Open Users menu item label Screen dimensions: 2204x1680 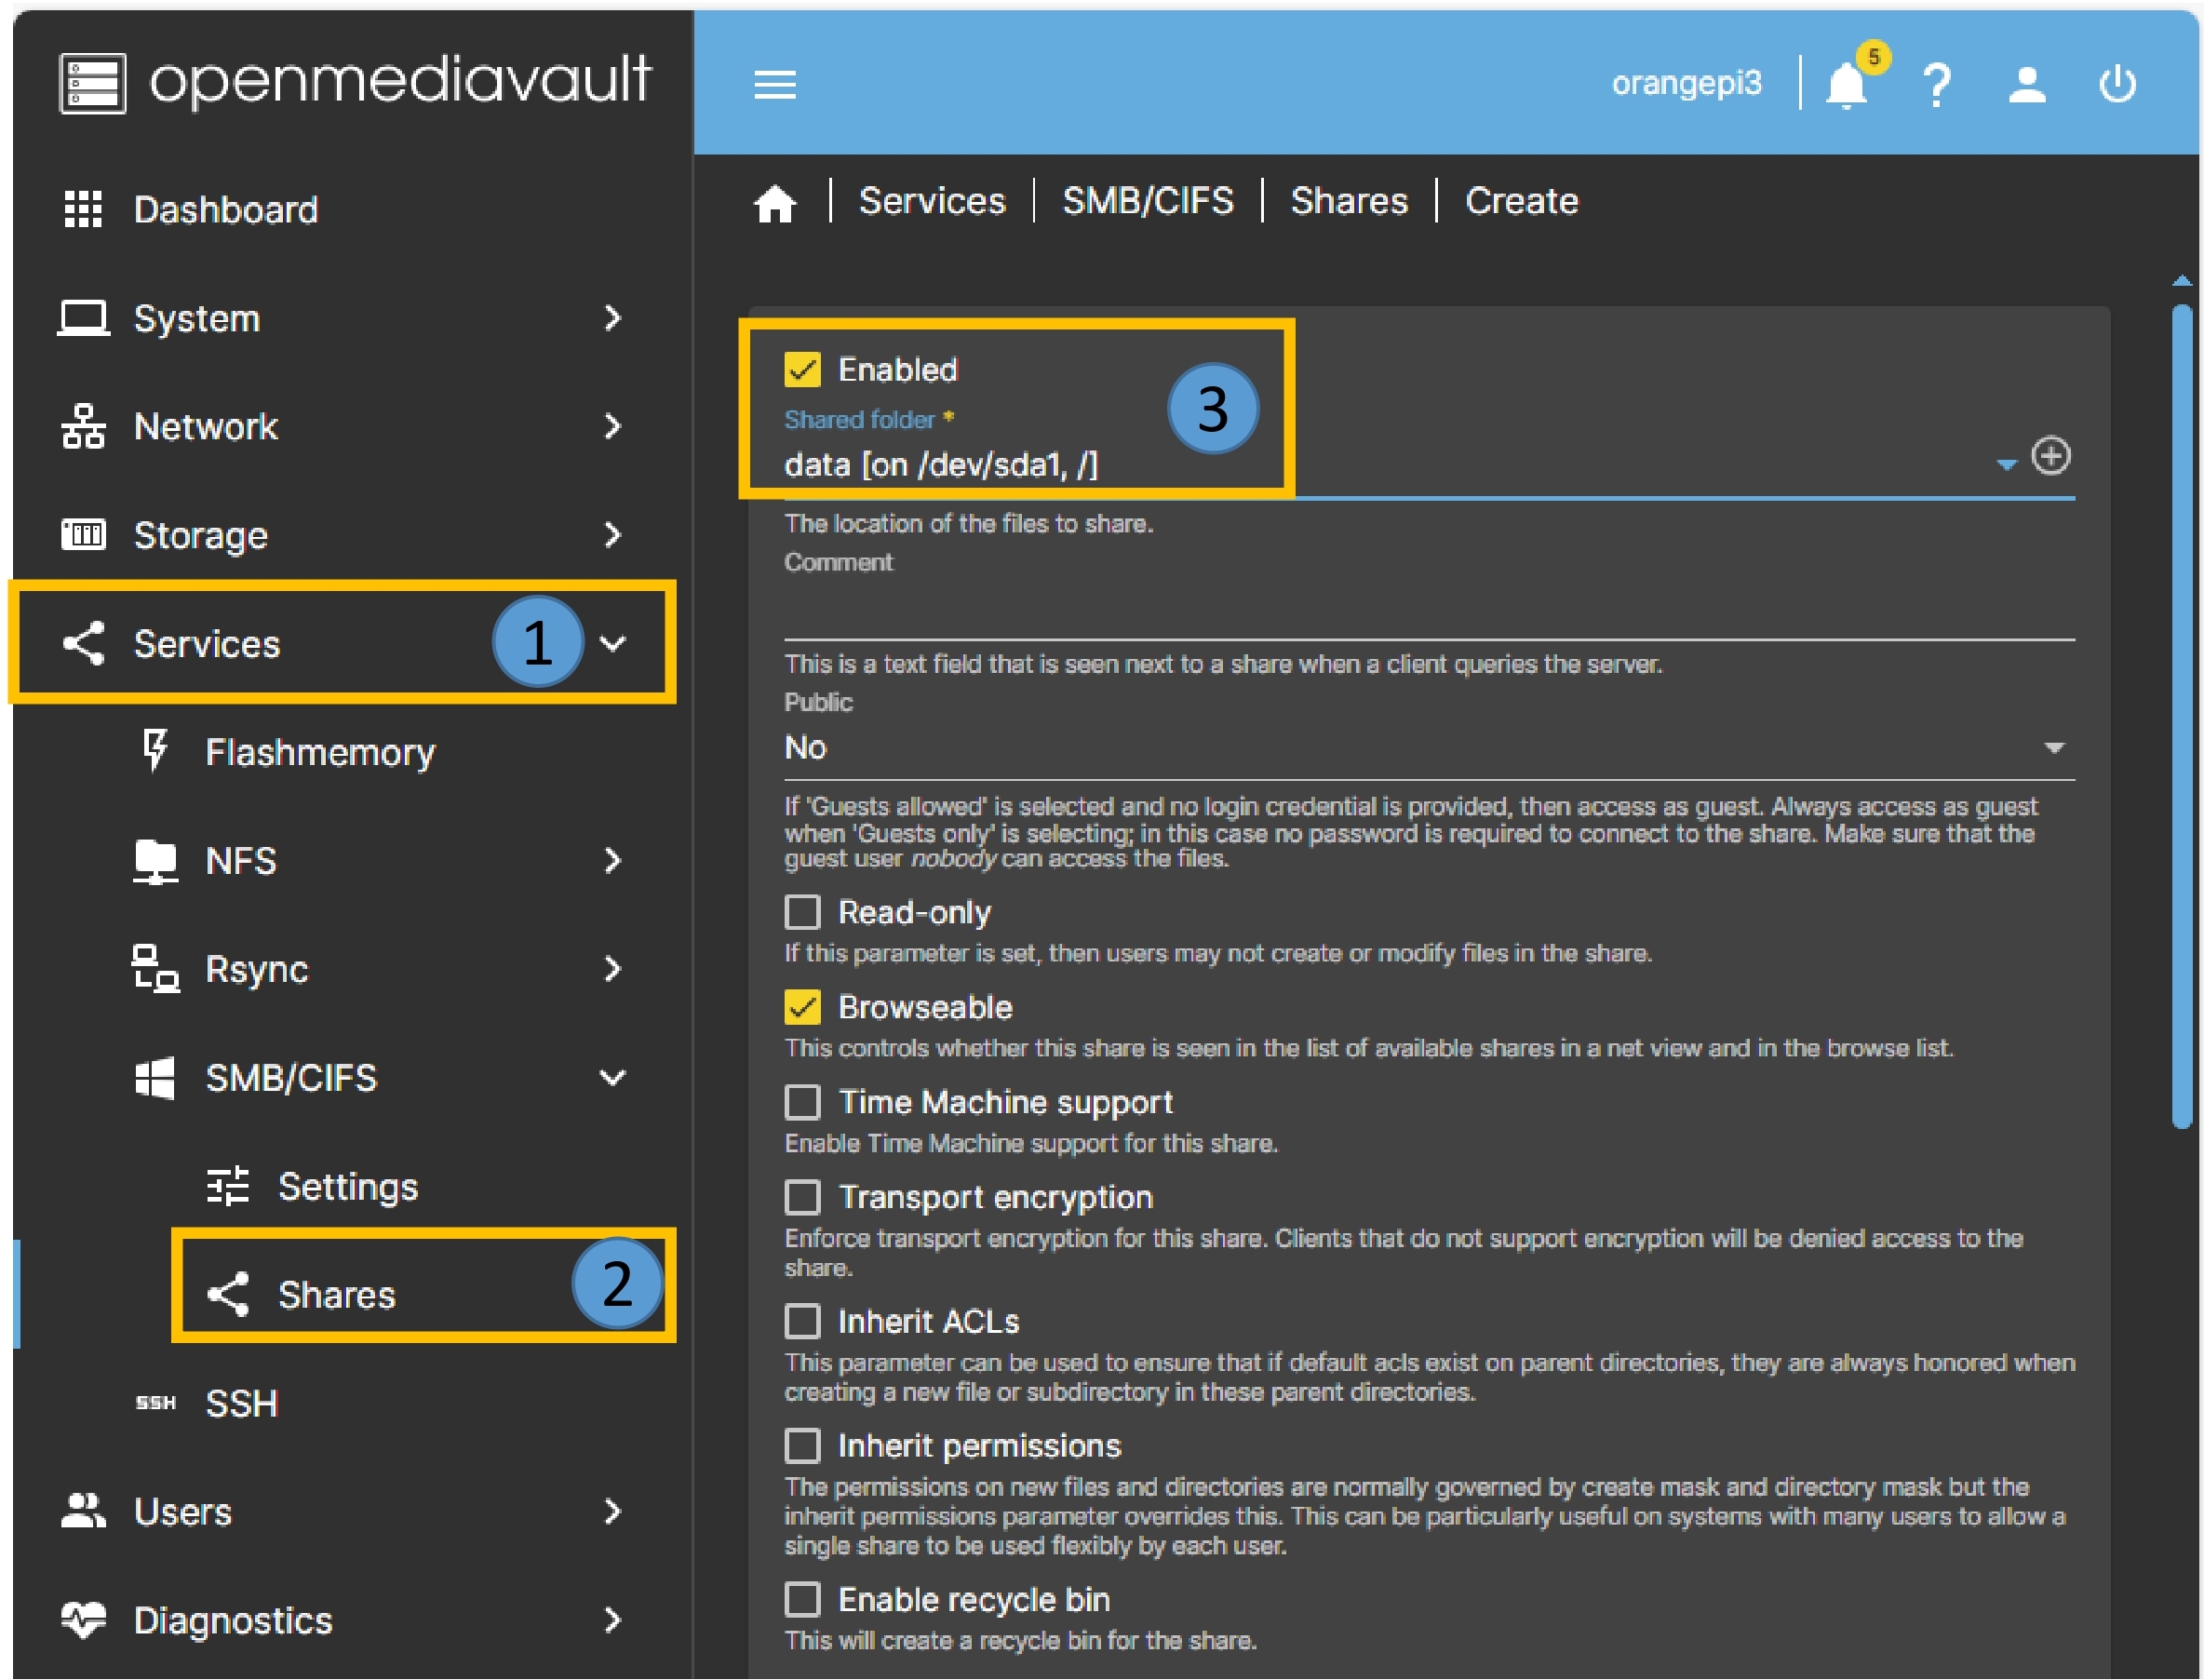tap(183, 1512)
